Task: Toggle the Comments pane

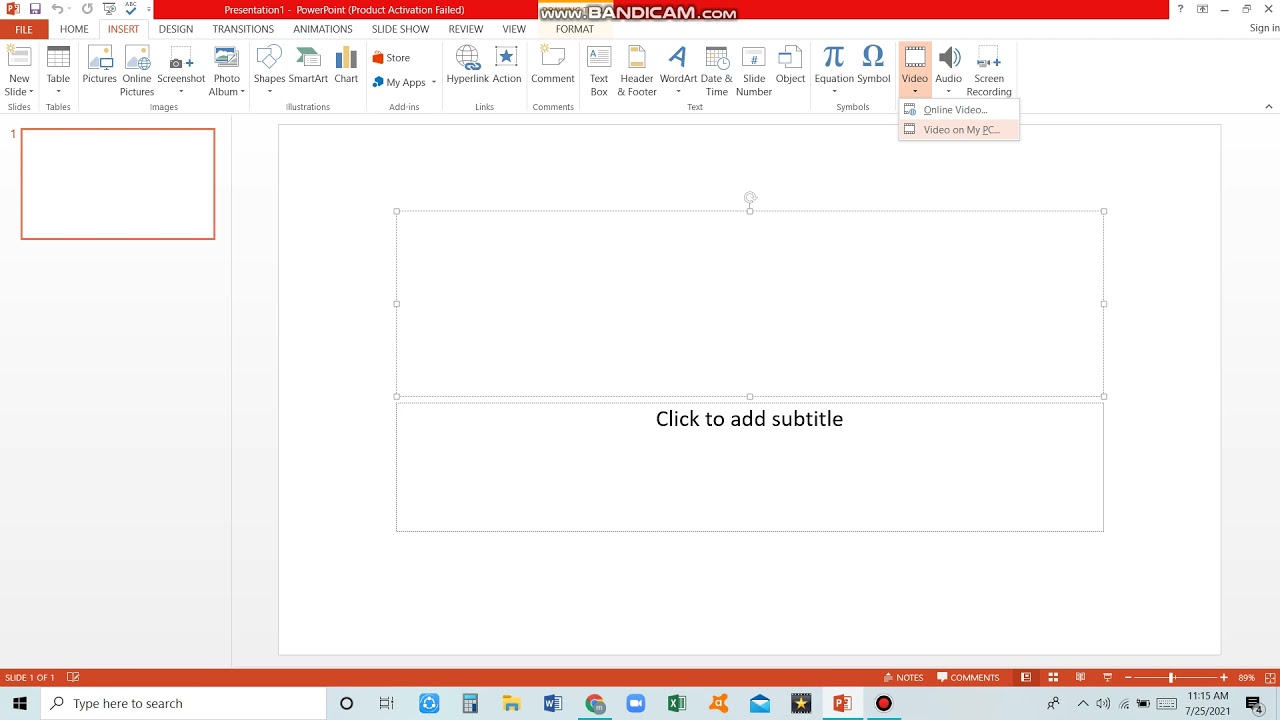Action: pos(968,677)
